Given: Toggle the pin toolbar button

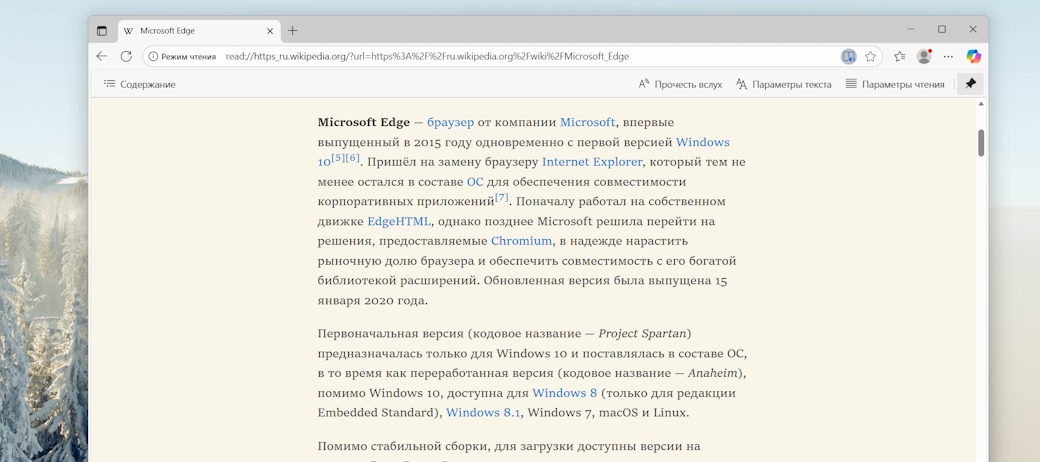Looking at the screenshot, I should (970, 84).
